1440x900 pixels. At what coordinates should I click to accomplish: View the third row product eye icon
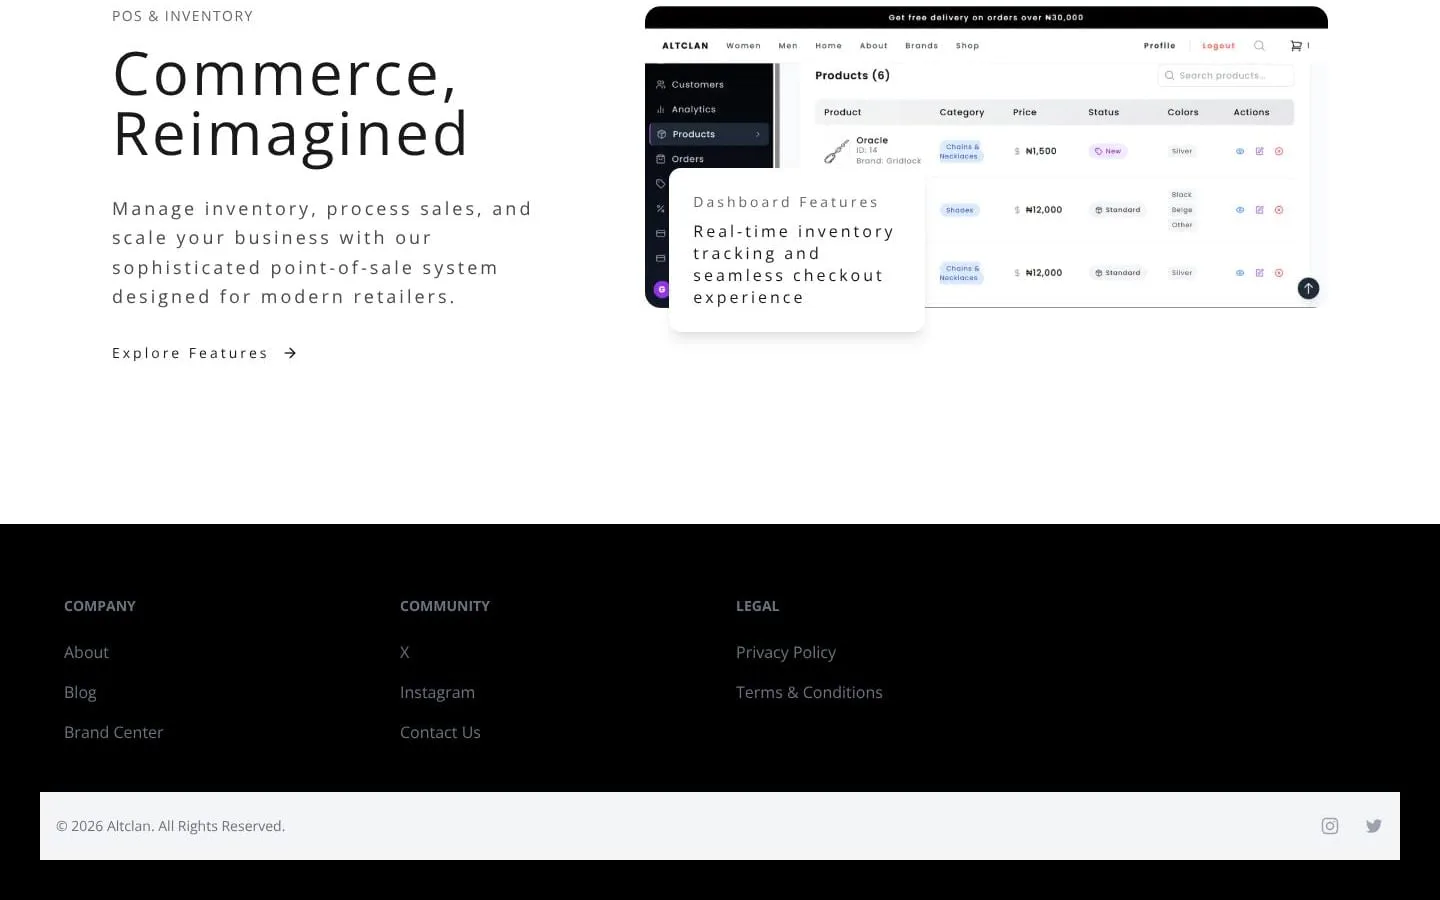1240,273
